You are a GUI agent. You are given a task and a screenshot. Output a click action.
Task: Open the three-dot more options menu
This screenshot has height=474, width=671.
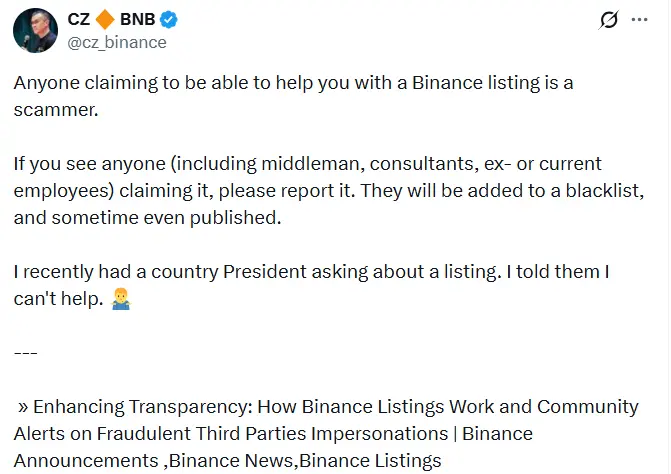point(640,20)
